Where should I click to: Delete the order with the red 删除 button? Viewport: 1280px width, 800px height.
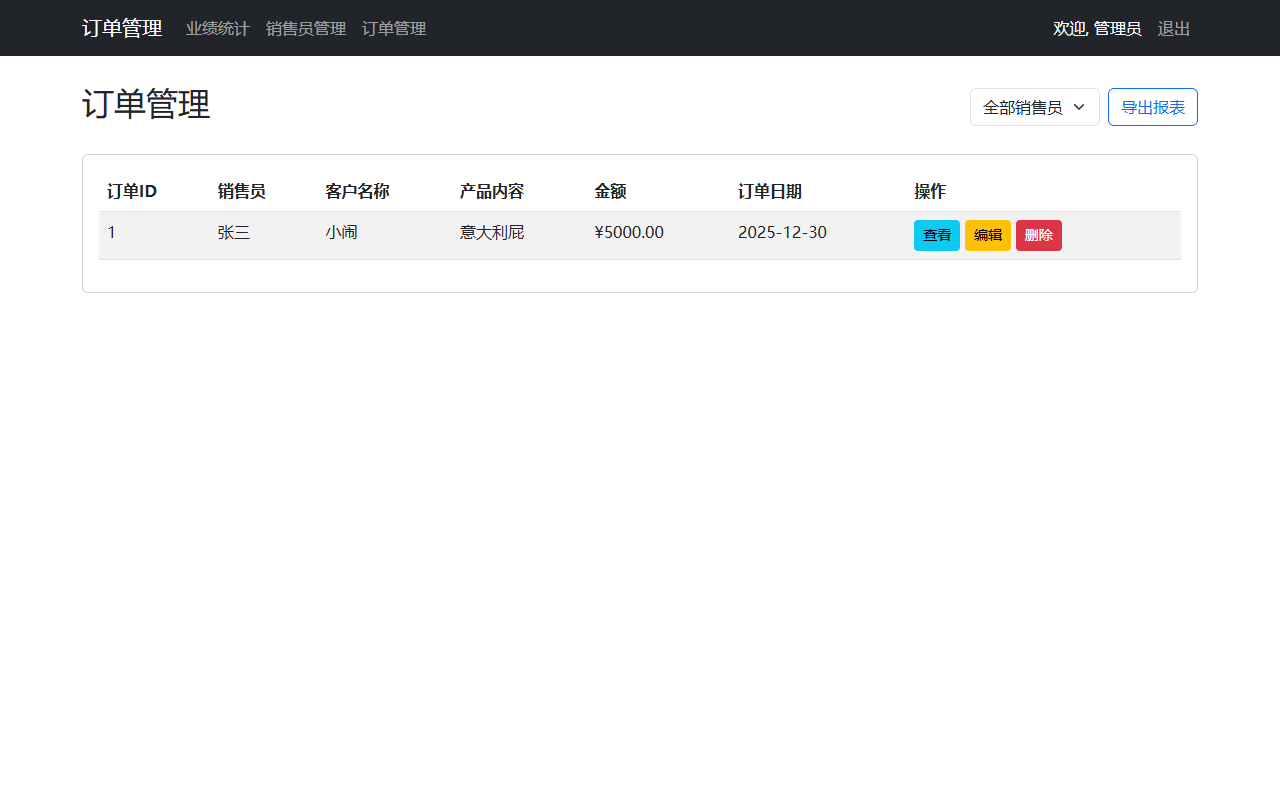tap(1038, 235)
